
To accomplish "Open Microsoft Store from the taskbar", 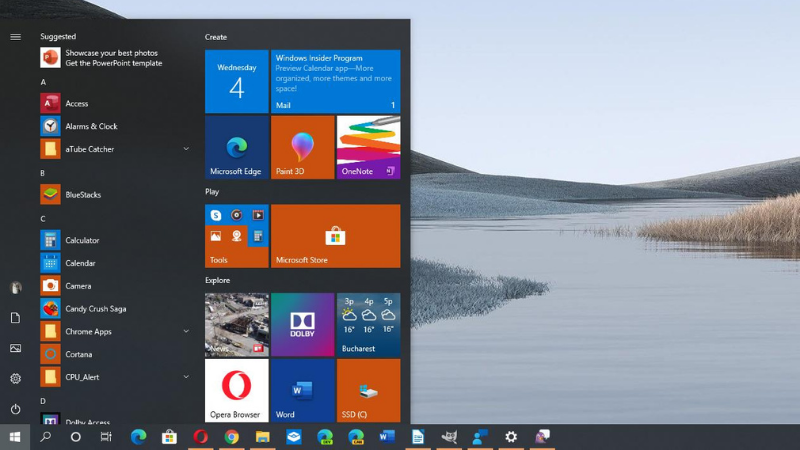I will (169, 437).
